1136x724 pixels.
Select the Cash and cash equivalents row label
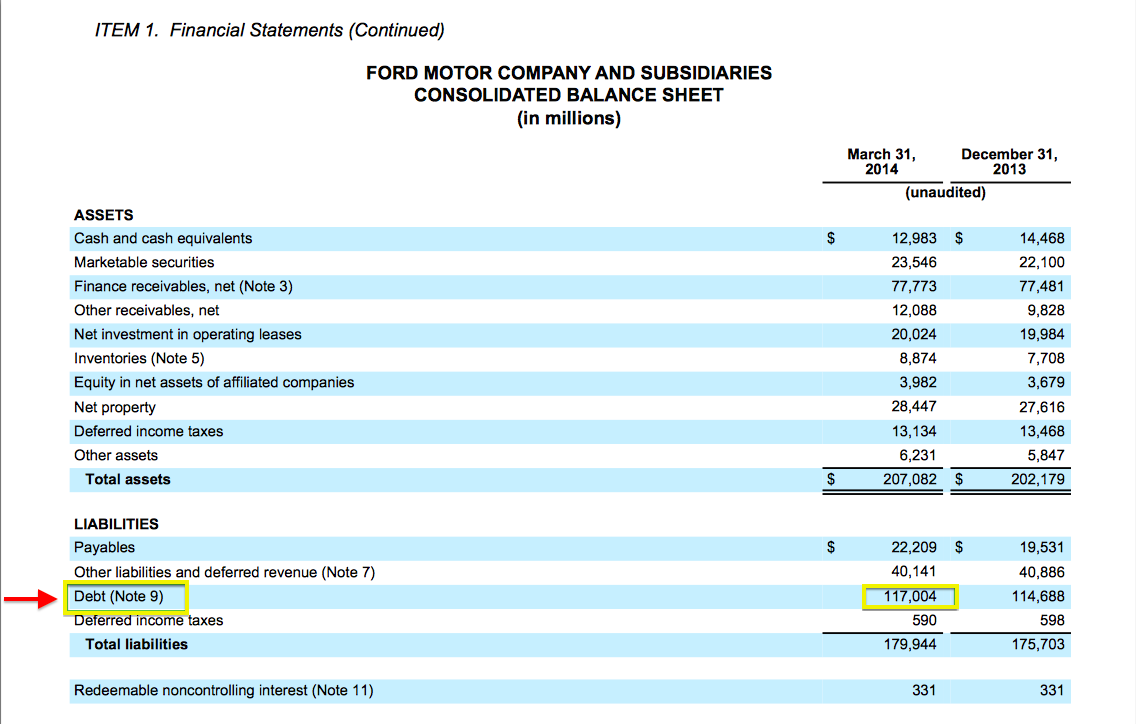(163, 239)
